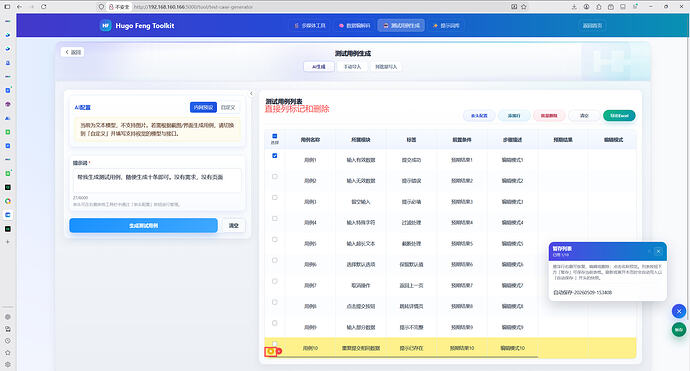The image size is (690, 371).
Task: Click the 提交成功 cell
Action: (x=411, y=160)
